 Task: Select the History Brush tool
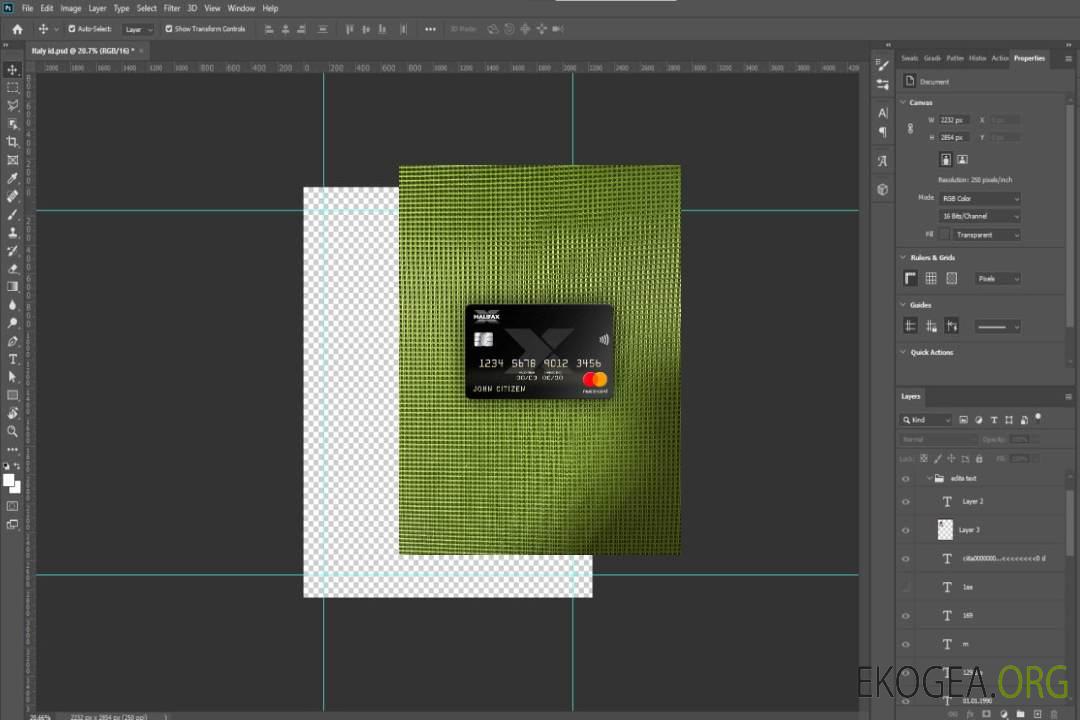[x=12, y=251]
